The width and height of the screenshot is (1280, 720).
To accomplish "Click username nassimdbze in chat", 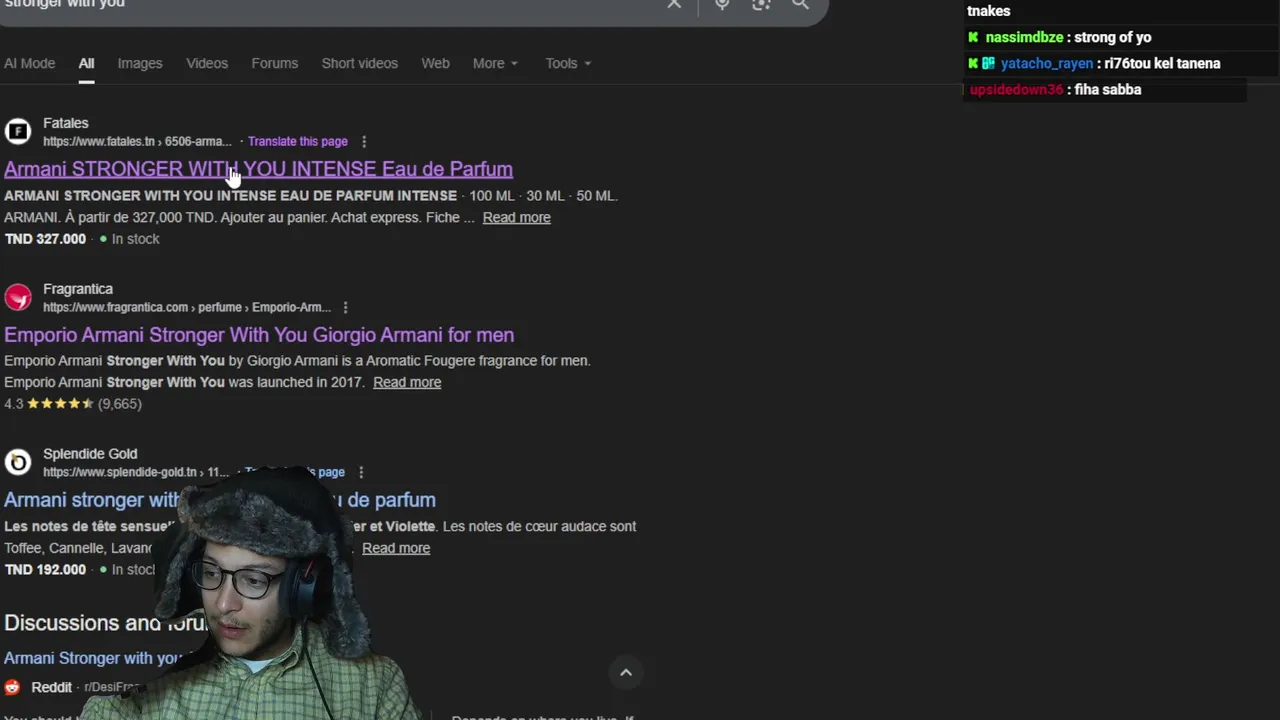I will click(x=1024, y=37).
